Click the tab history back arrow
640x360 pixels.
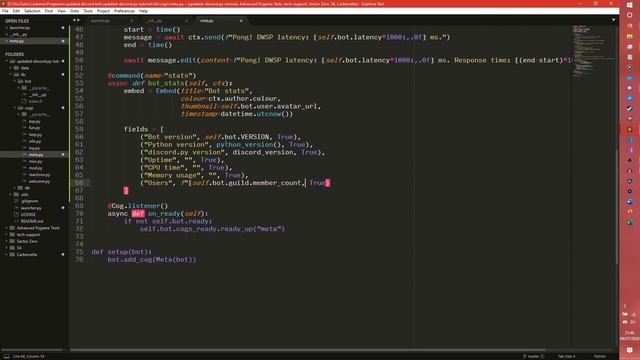click(x=74, y=20)
